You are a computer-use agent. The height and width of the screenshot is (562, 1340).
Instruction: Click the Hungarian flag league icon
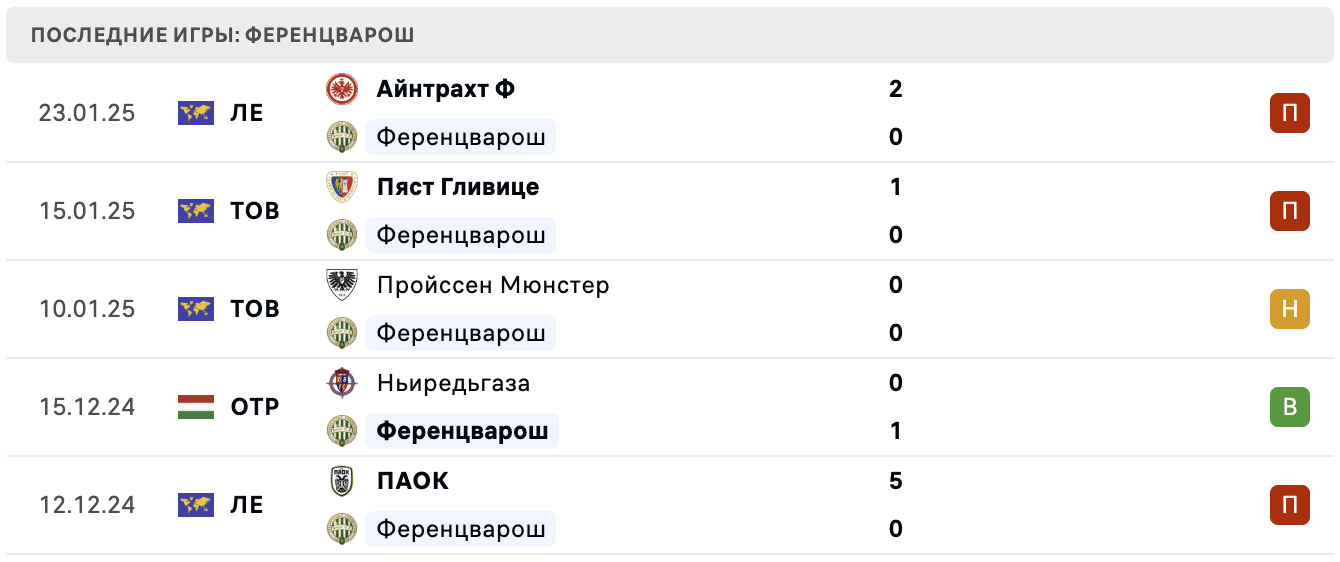(196, 407)
